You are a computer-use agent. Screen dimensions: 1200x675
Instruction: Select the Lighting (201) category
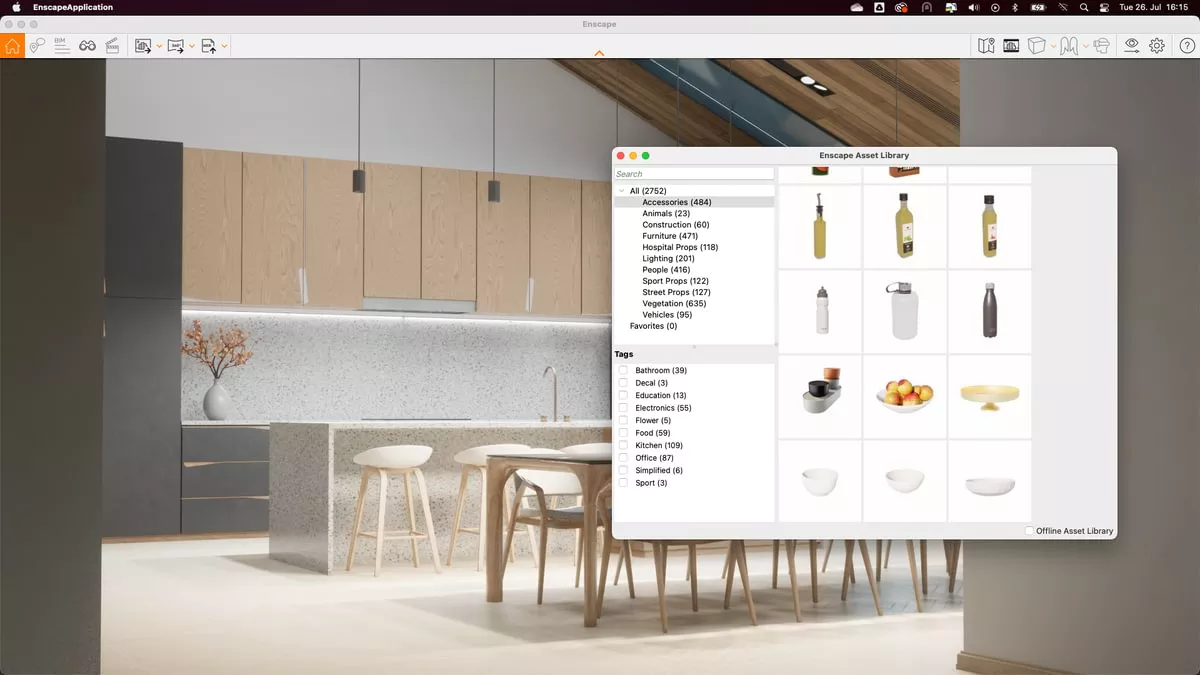[x=666, y=258]
